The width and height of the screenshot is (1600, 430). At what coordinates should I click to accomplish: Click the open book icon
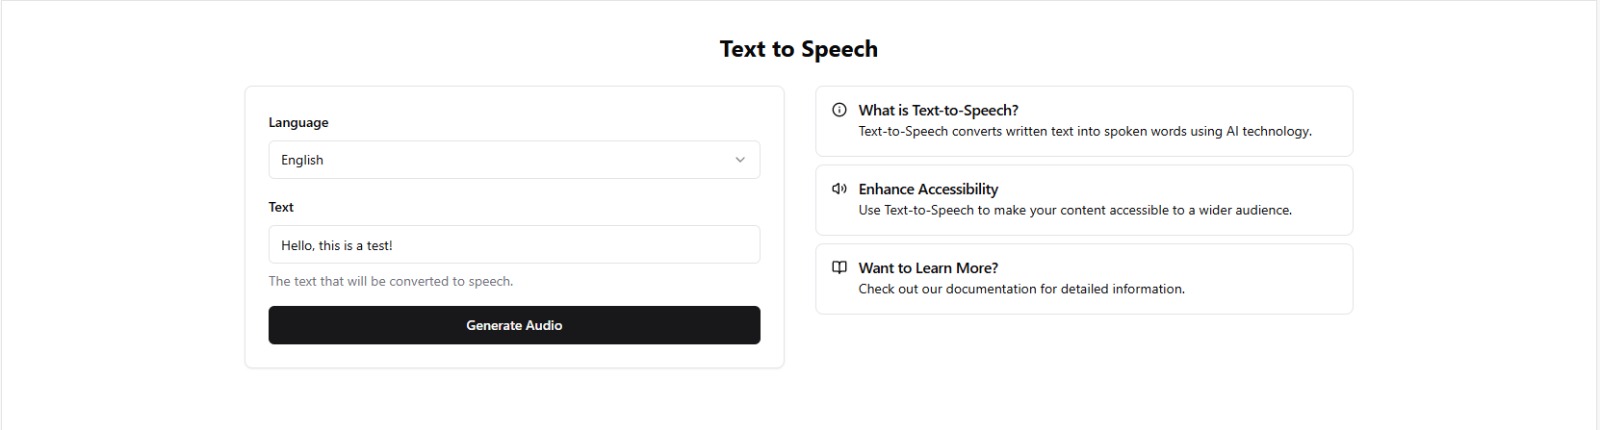pyautogui.click(x=839, y=268)
